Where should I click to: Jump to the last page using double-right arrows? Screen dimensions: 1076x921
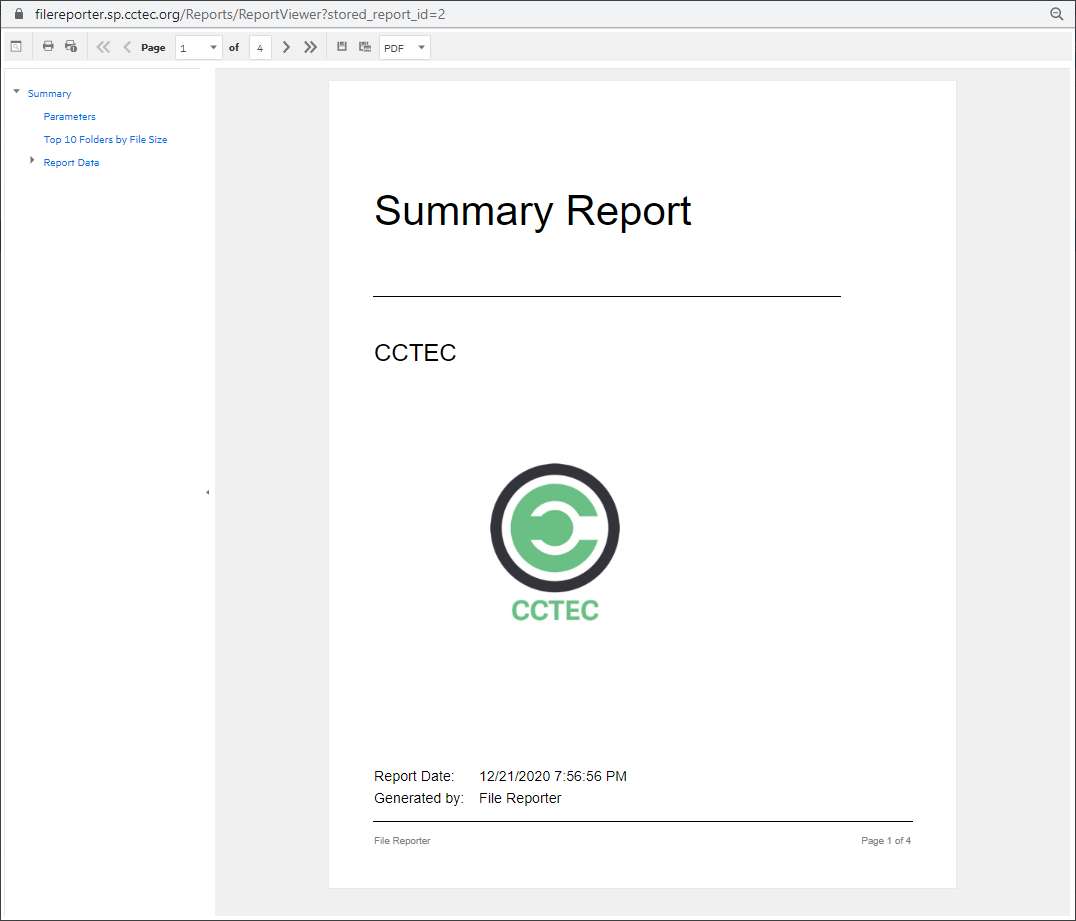tap(310, 47)
